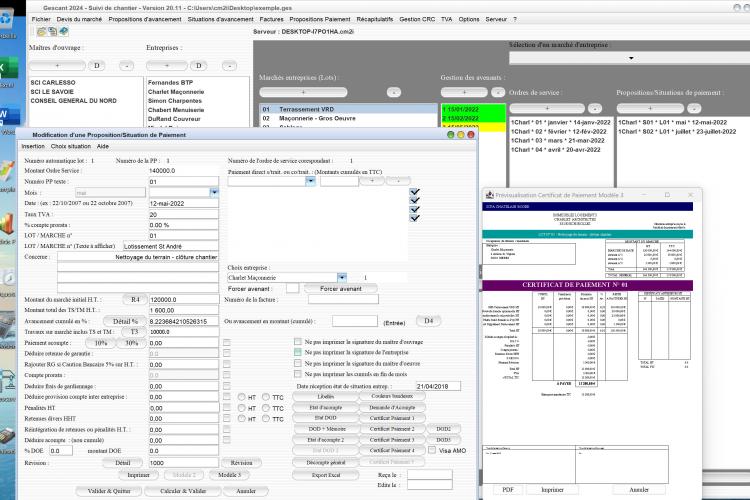750x500 pixels.
Task: Click the Taux TVA field showing 20
Action: [x=184, y=214]
